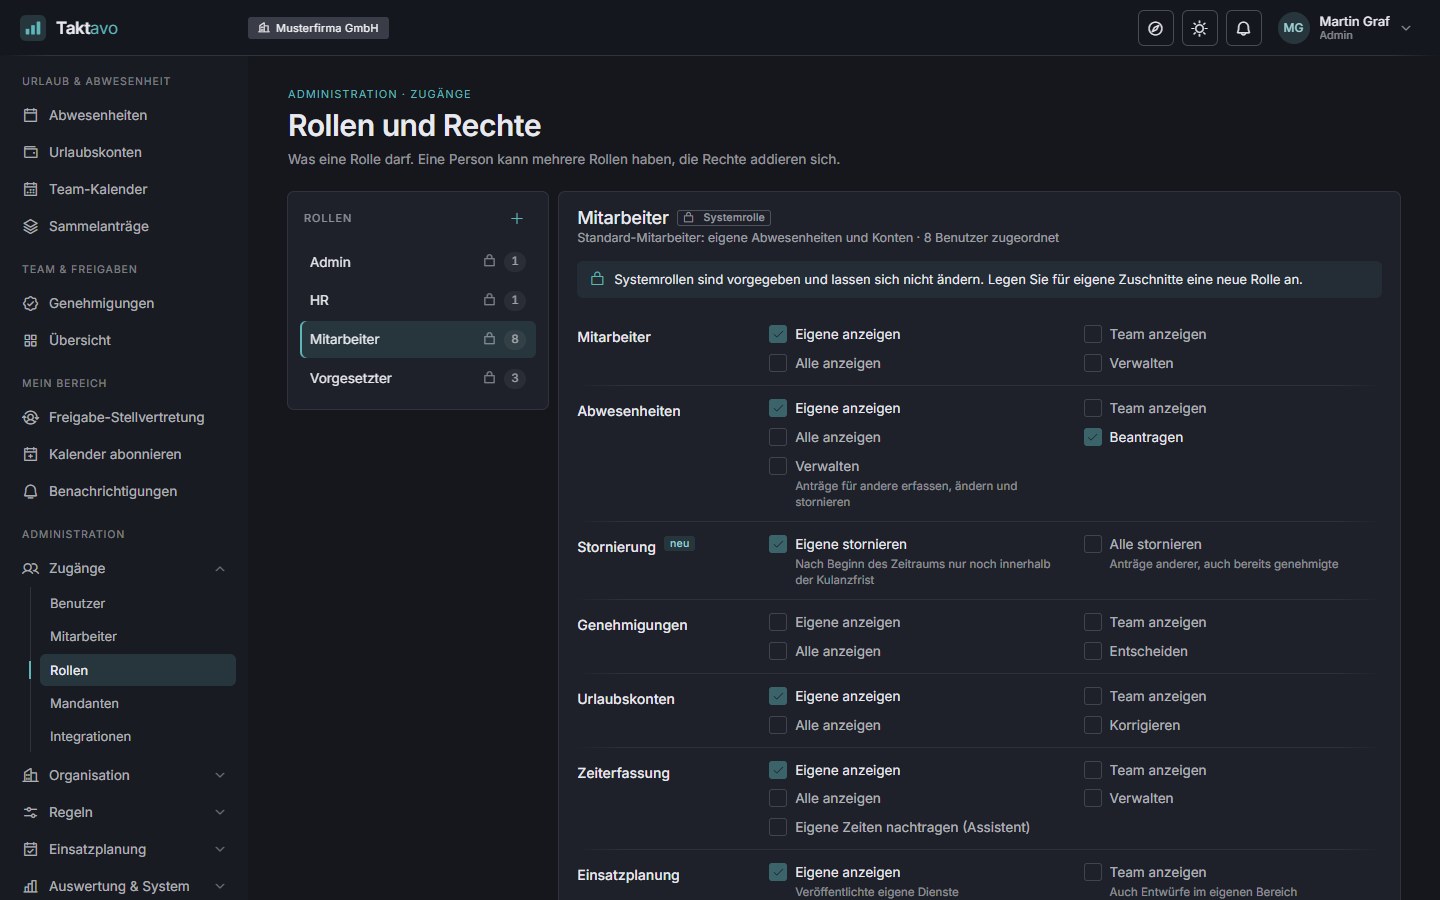Enable Urlaubskonten 'Korrigieren' checkbox
1440x900 pixels.
pyautogui.click(x=1093, y=725)
